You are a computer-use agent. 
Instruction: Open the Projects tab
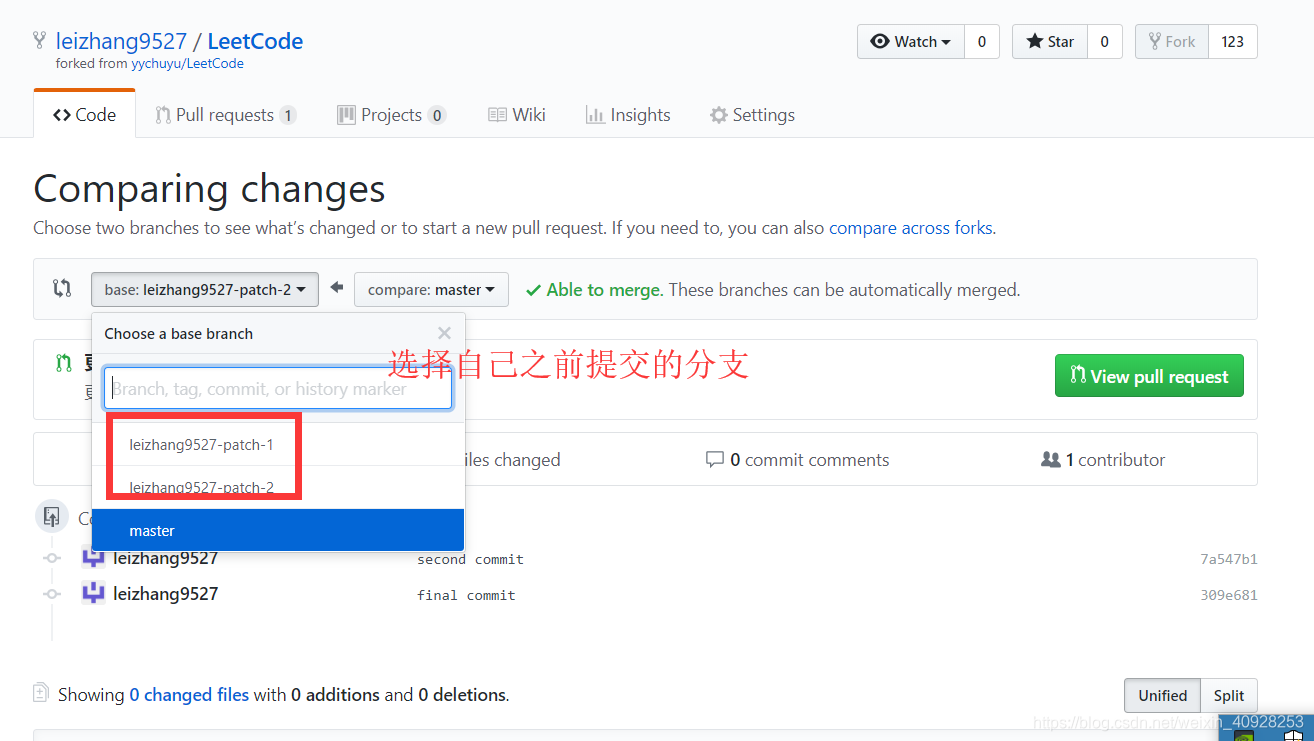391,115
